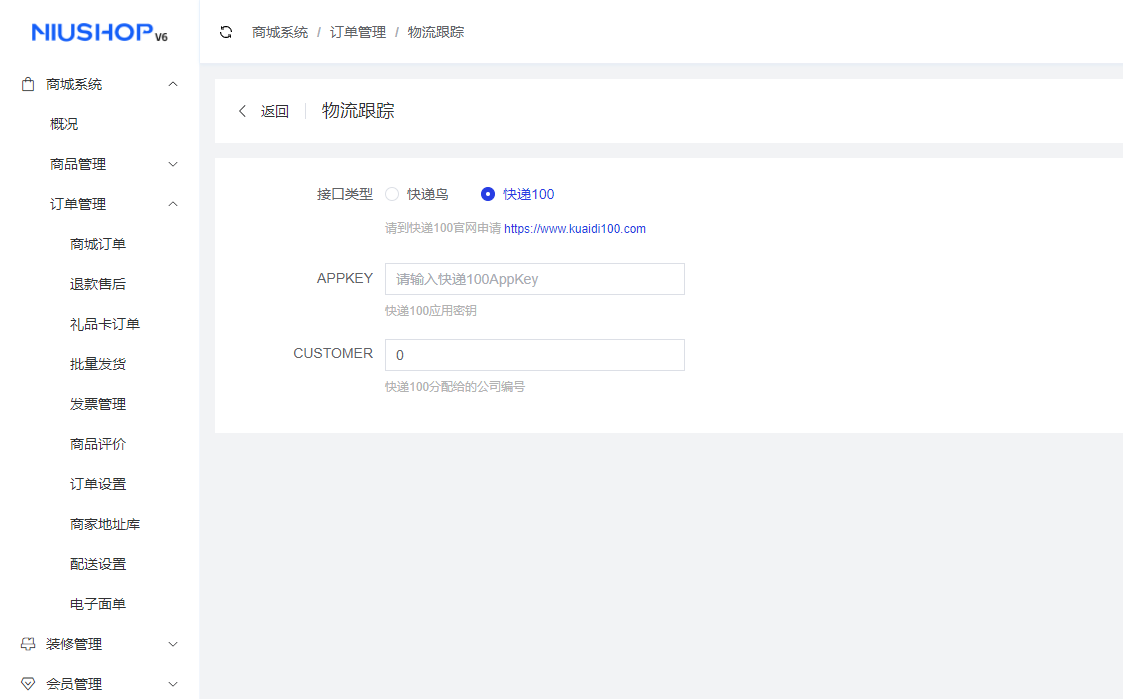The image size is (1123, 699).
Task: Click the 会员管理 member icon in sidebar
Action: coord(27,684)
